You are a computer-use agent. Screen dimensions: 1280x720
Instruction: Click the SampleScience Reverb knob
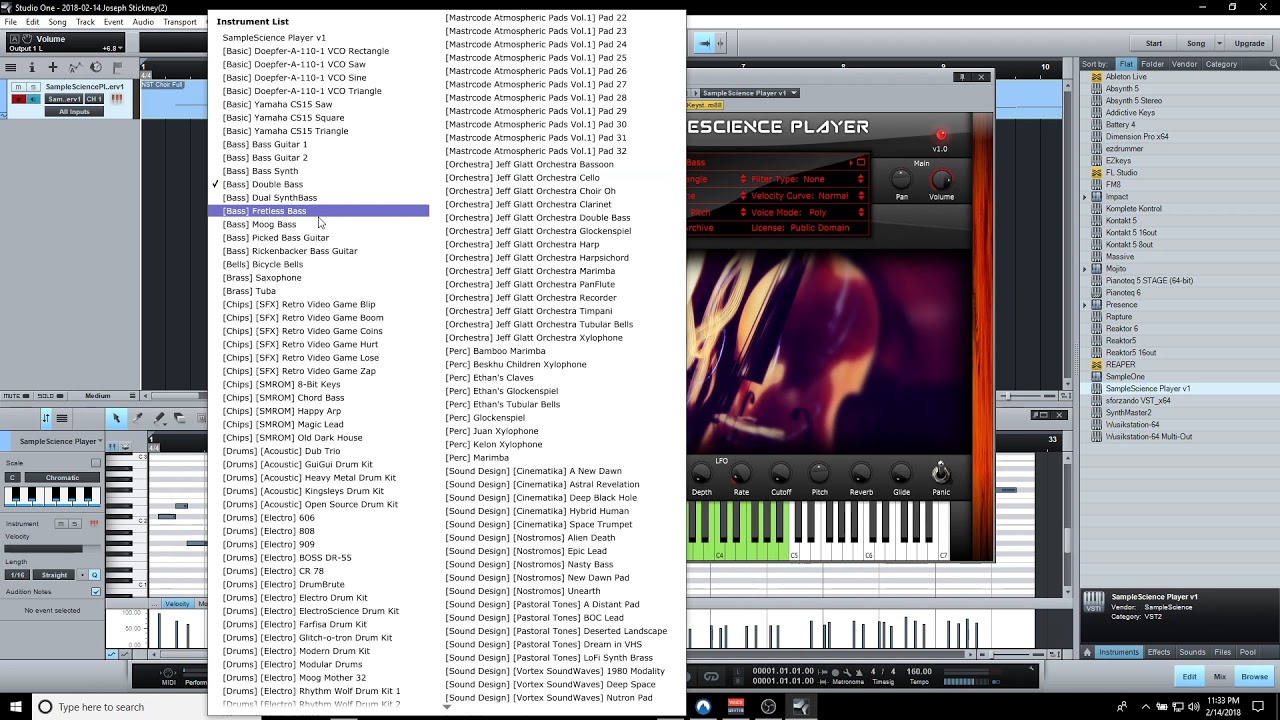click(x=861, y=473)
